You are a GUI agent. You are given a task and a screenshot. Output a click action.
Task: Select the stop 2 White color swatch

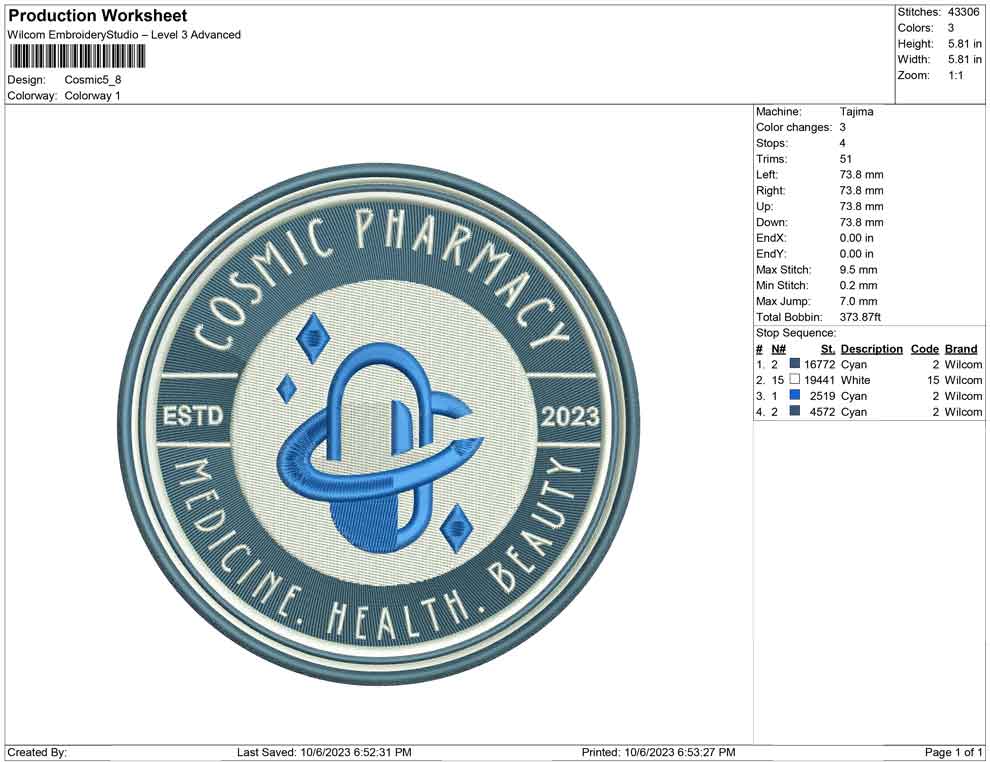click(x=794, y=379)
